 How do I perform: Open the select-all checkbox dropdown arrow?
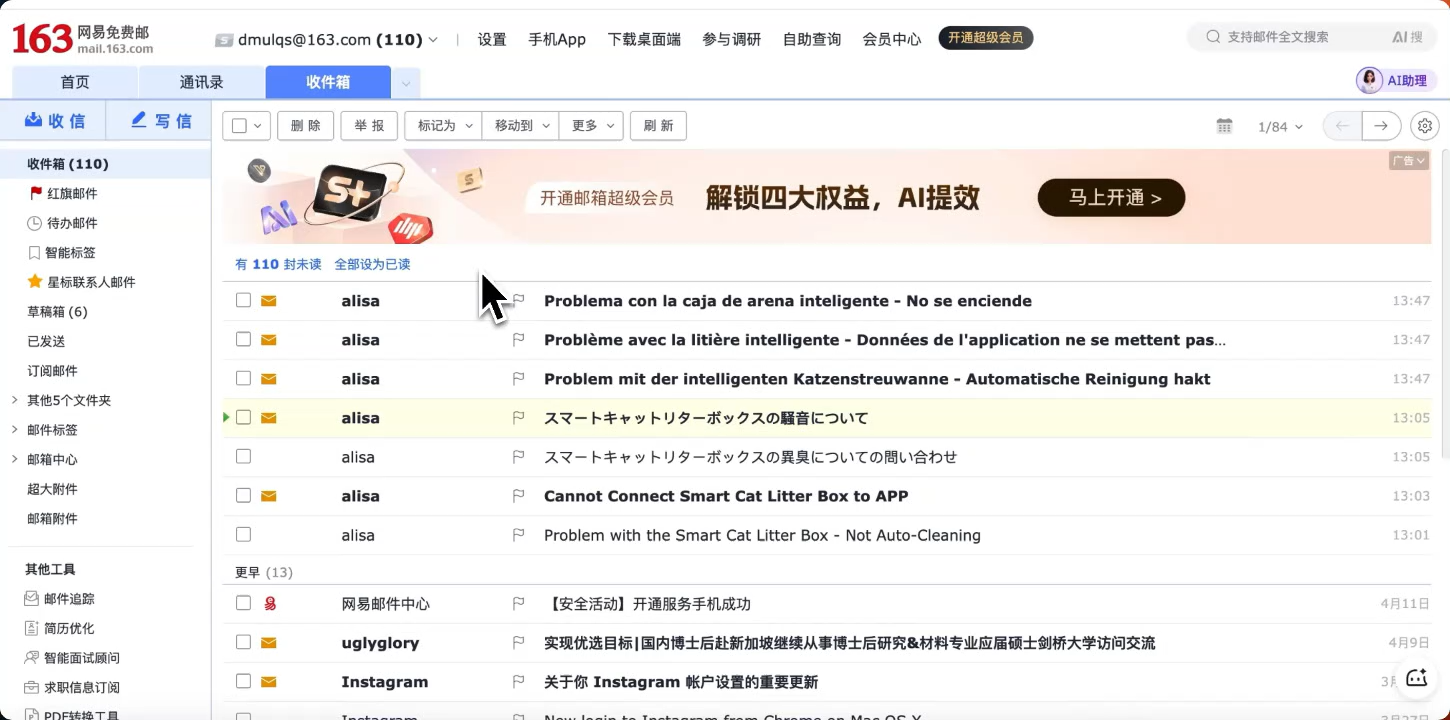pyautogui.click(x=258, y=126)
